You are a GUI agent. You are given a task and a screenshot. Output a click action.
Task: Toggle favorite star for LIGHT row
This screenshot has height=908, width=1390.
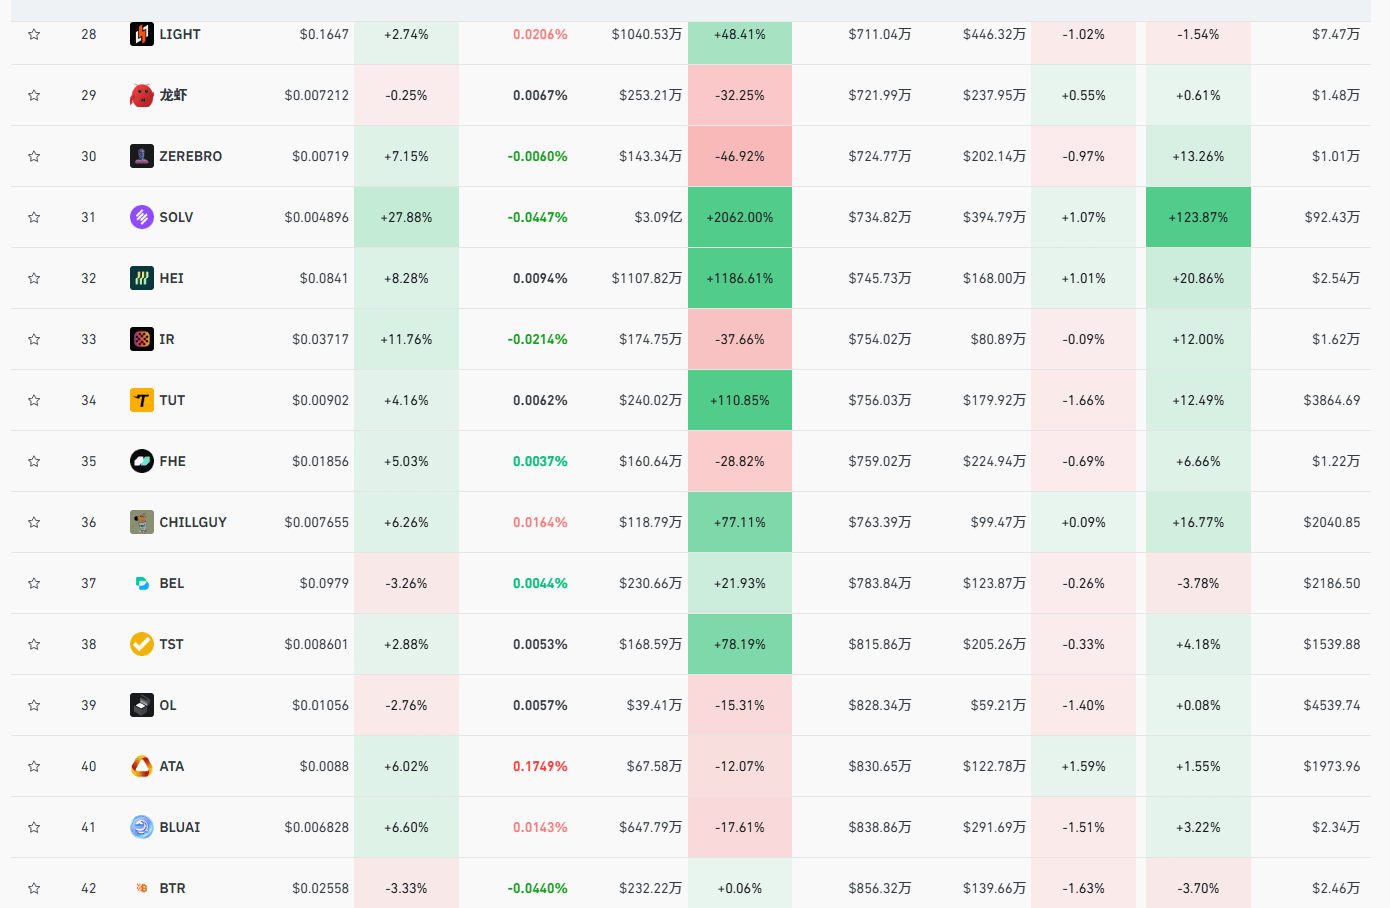click(x=34, y=34)
